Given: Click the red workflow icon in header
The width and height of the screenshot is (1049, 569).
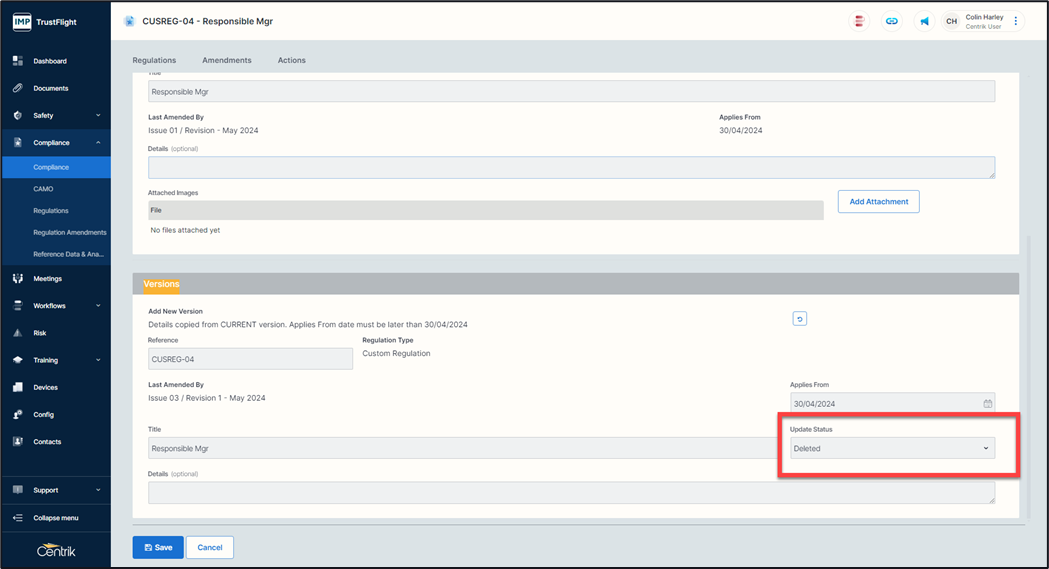Looking at the screenshot, I should coord(858,21).
